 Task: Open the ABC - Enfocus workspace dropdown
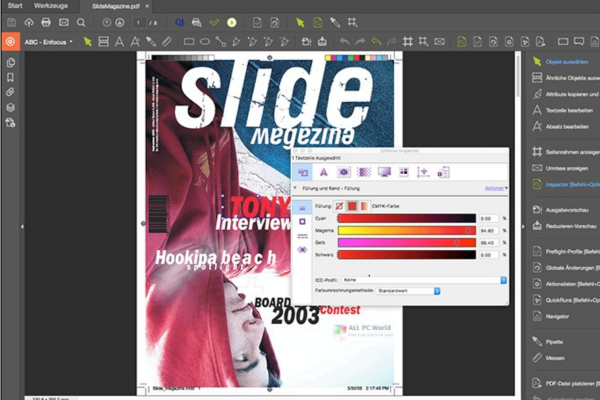click(x=49, y=42)
